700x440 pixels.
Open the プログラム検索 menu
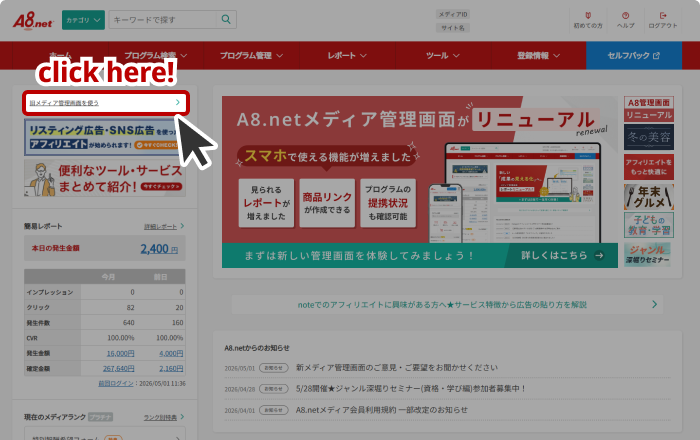point(155,55)
